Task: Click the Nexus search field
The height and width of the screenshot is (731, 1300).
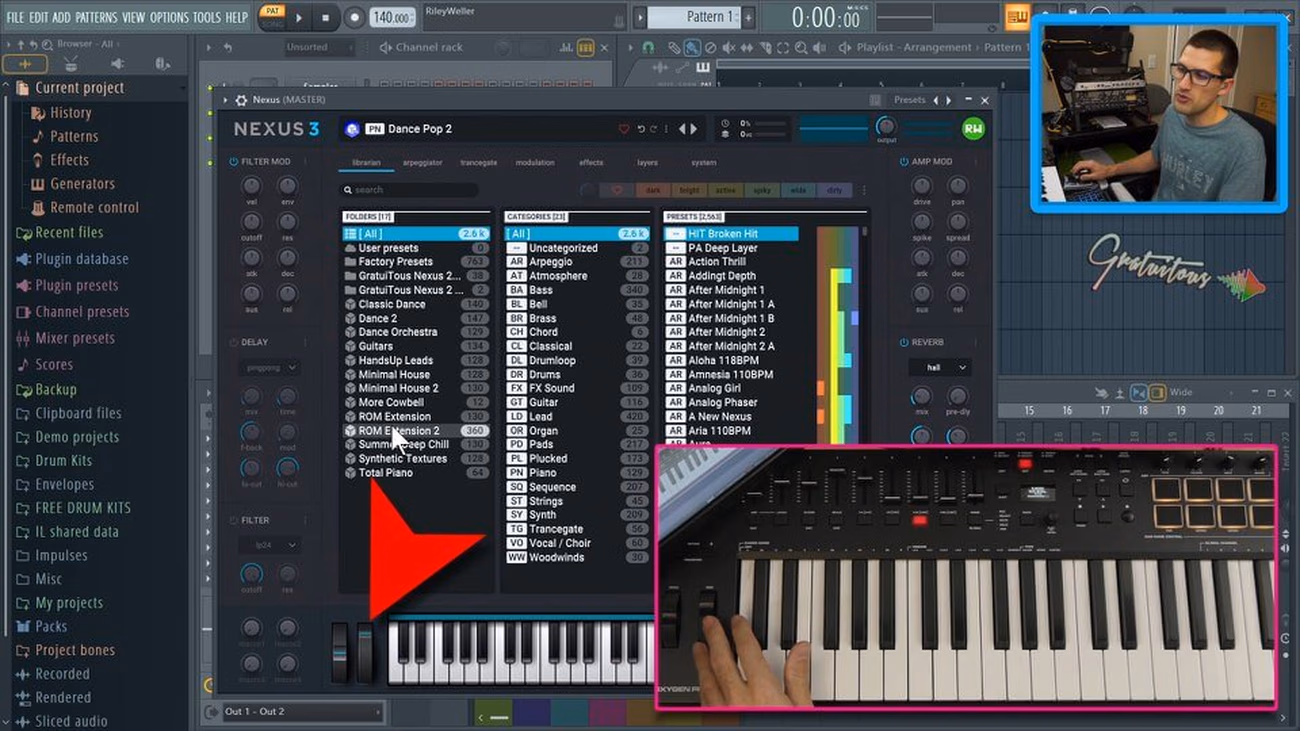Action: tap(409, 190)
